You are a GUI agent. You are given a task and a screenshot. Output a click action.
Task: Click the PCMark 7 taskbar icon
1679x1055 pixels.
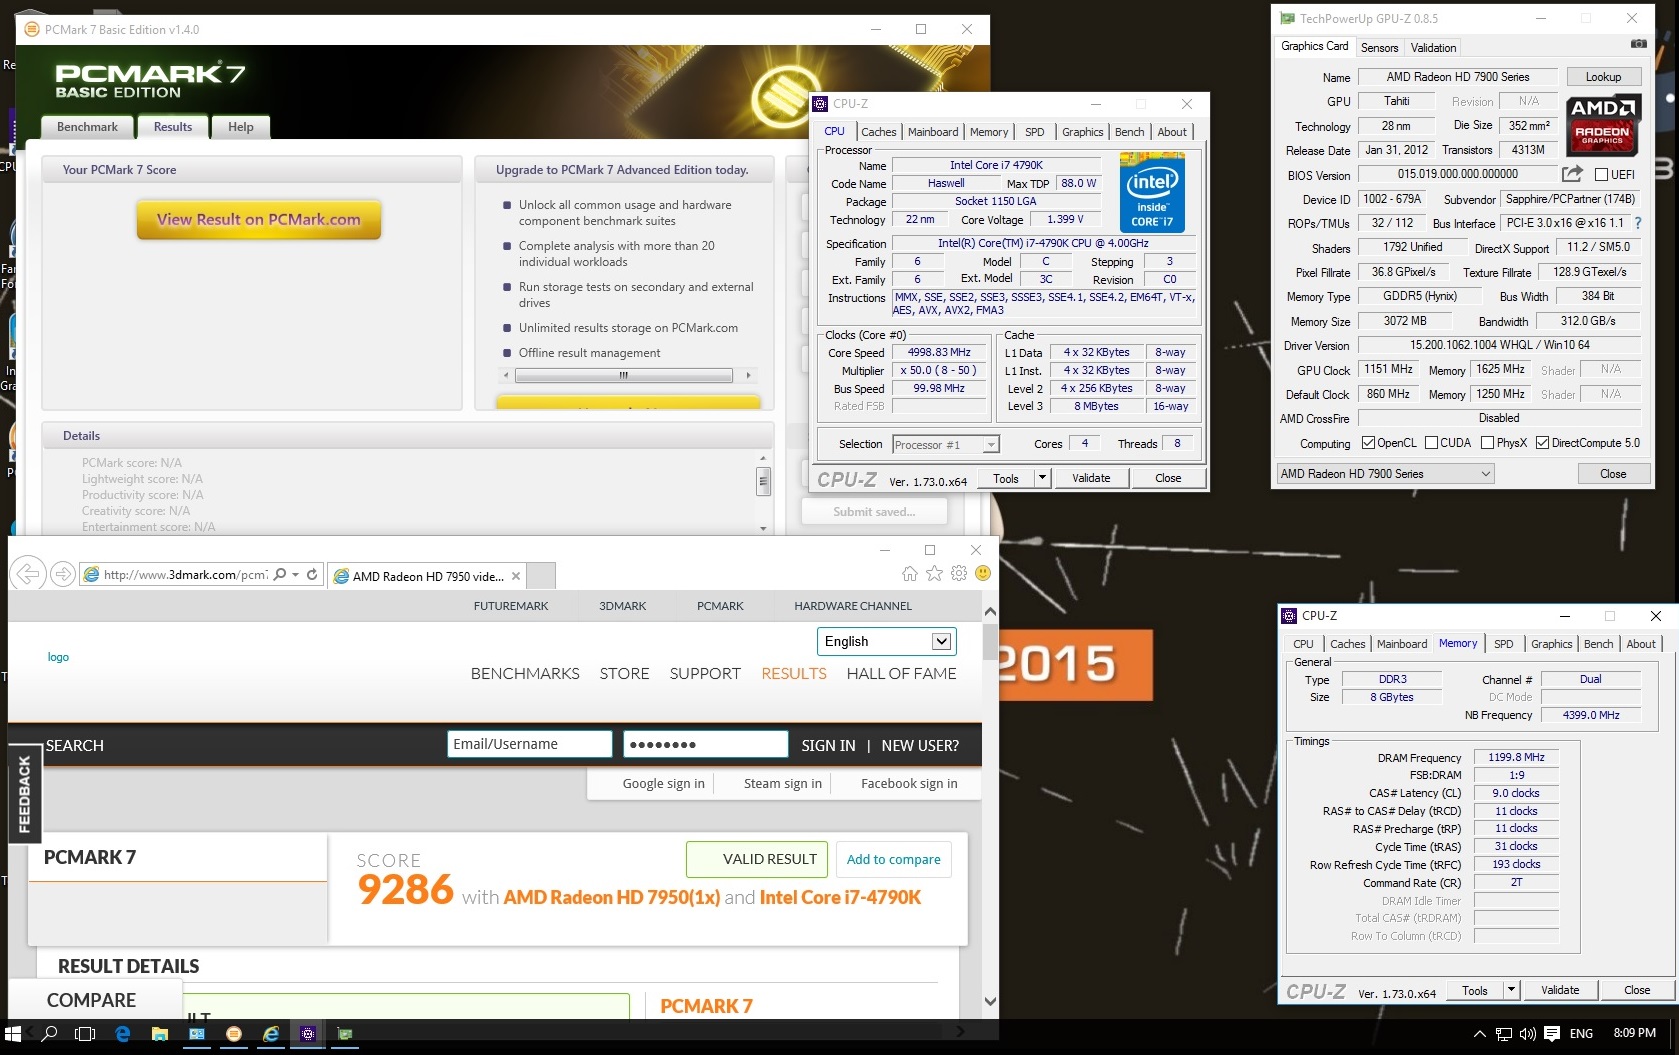(234, 1034)
